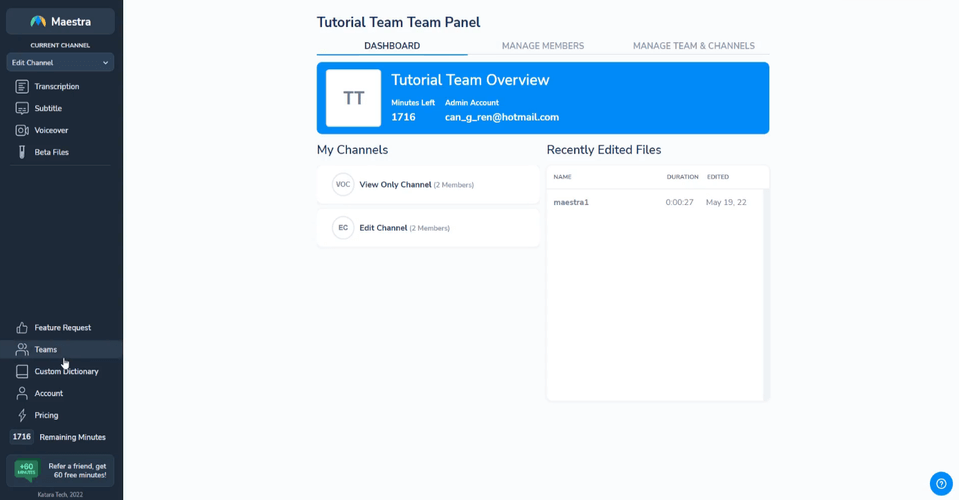
Task: Click the Katara Tech, 2022 footer text
Action: pyautogui.click(x=60, y=494)
